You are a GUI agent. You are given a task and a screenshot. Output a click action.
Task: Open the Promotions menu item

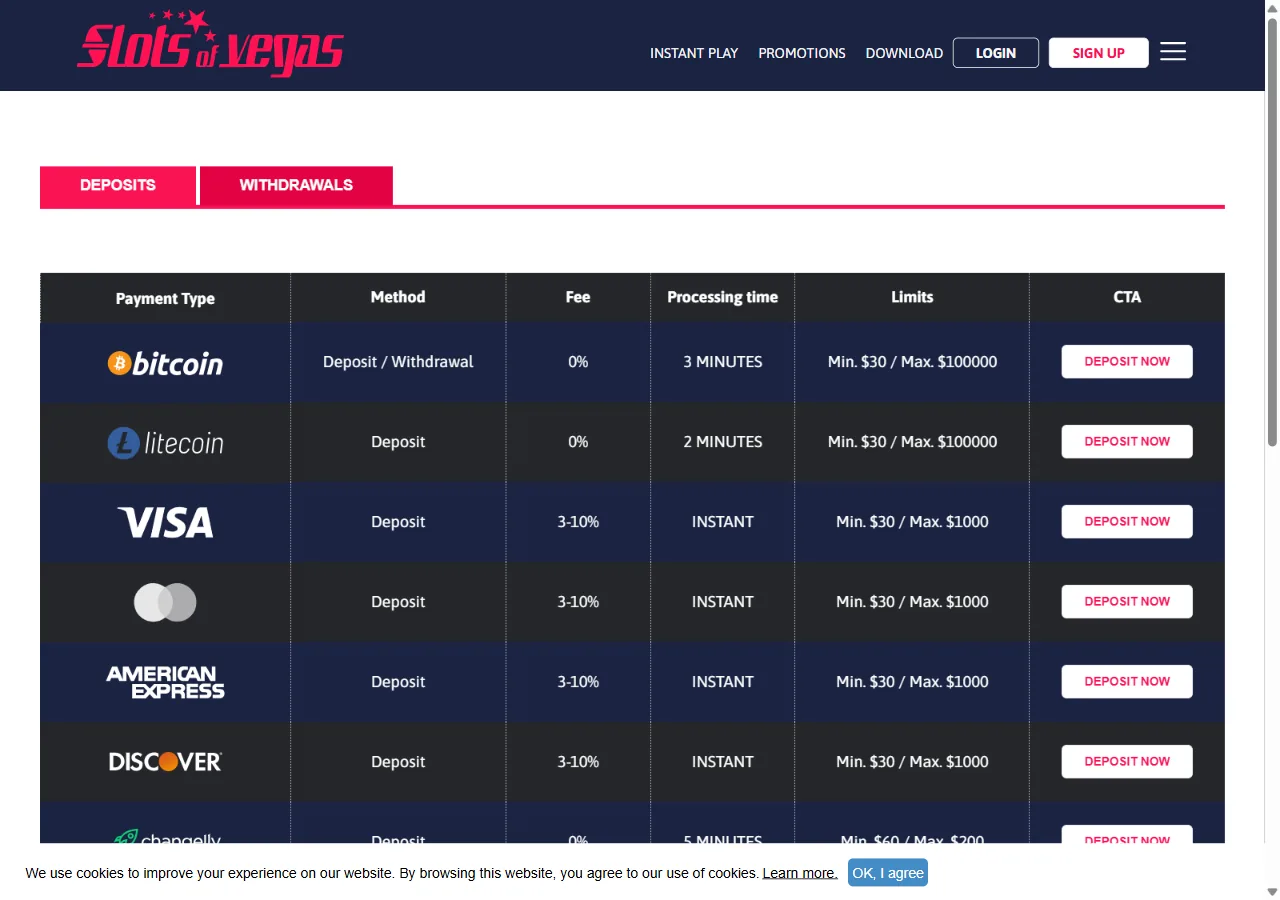coord(802,53)
